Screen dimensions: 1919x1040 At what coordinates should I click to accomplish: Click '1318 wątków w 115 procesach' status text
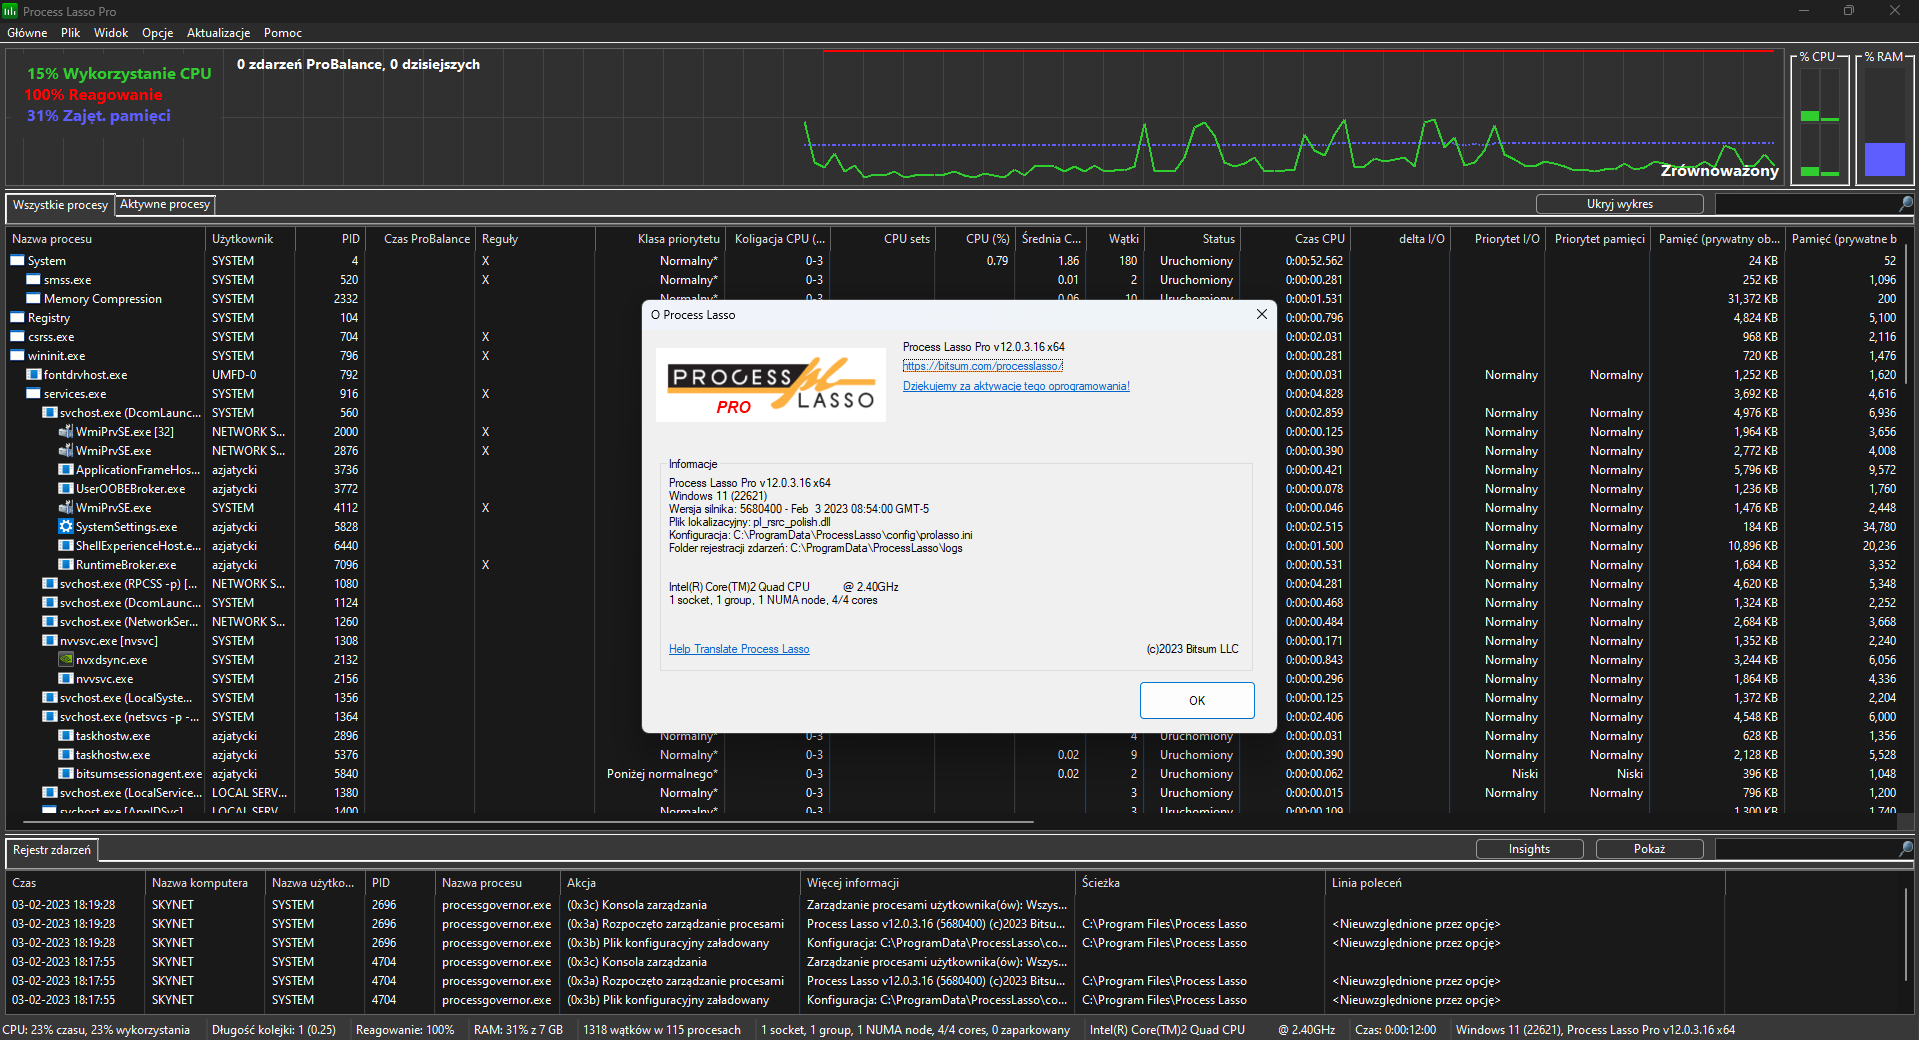coord(662,1030)
